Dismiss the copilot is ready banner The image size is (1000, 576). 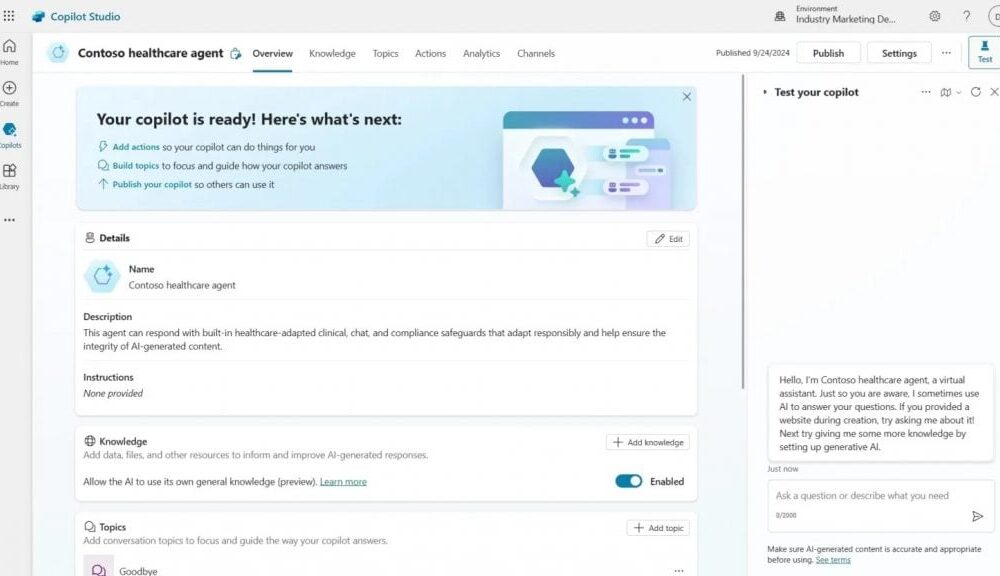[x=687, y=97]
